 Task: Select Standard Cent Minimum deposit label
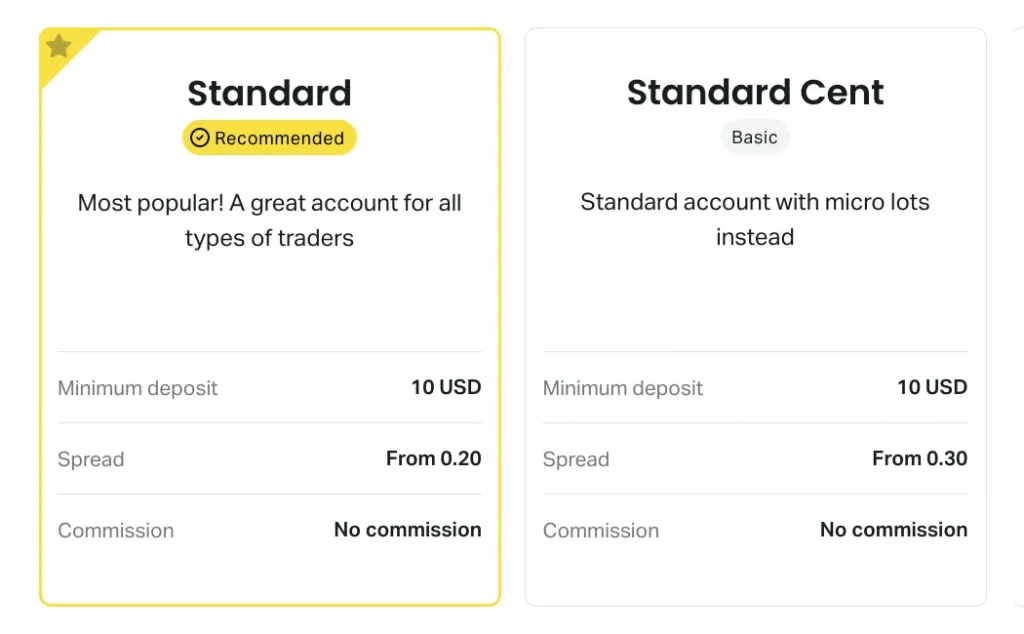(x=622, y=388)
